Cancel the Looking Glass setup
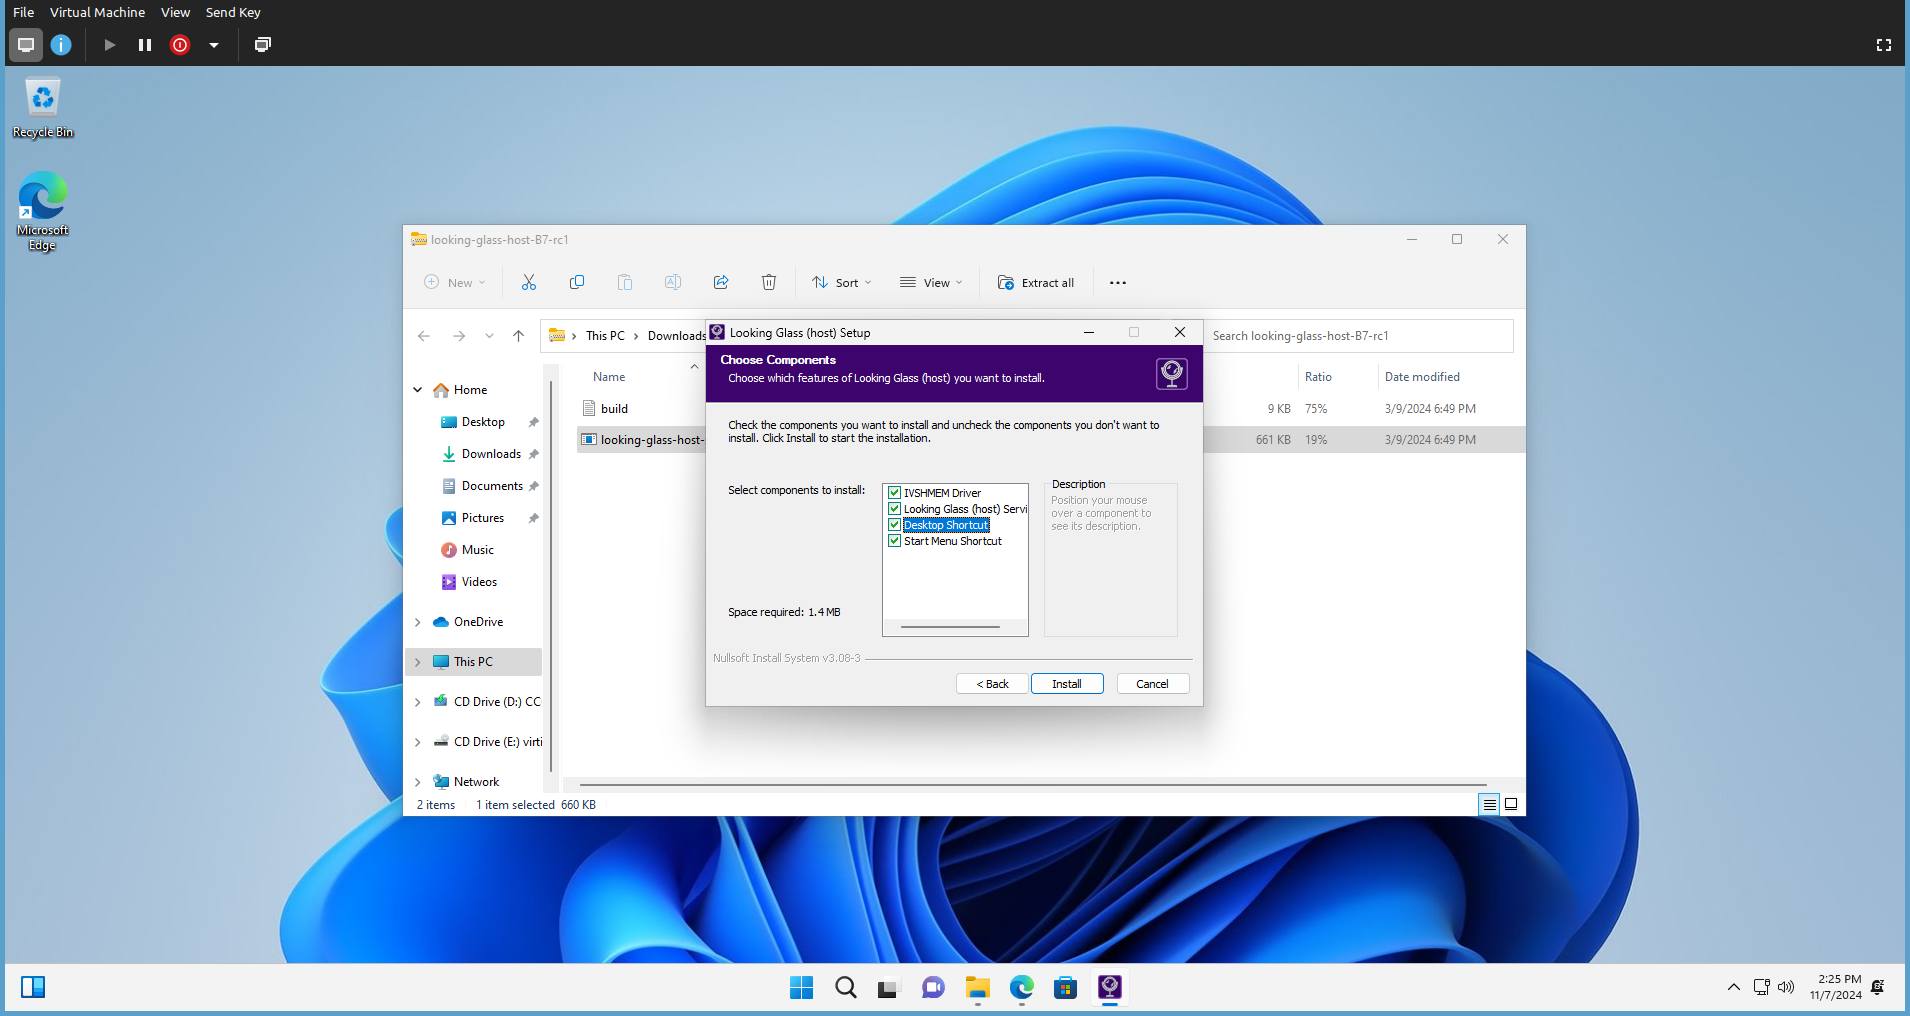The width and height of the screenshot is (1910, 1016). (x=1152, y=684)
